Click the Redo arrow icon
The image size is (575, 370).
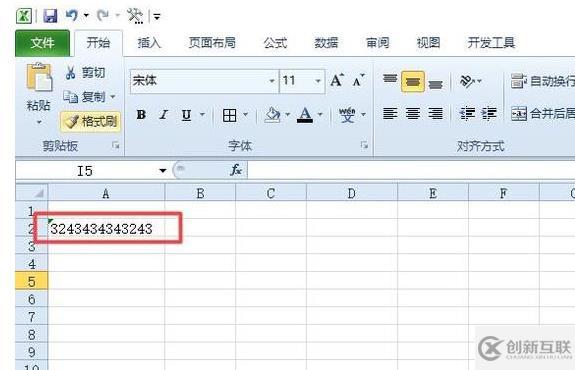click(x=103, y=15)
